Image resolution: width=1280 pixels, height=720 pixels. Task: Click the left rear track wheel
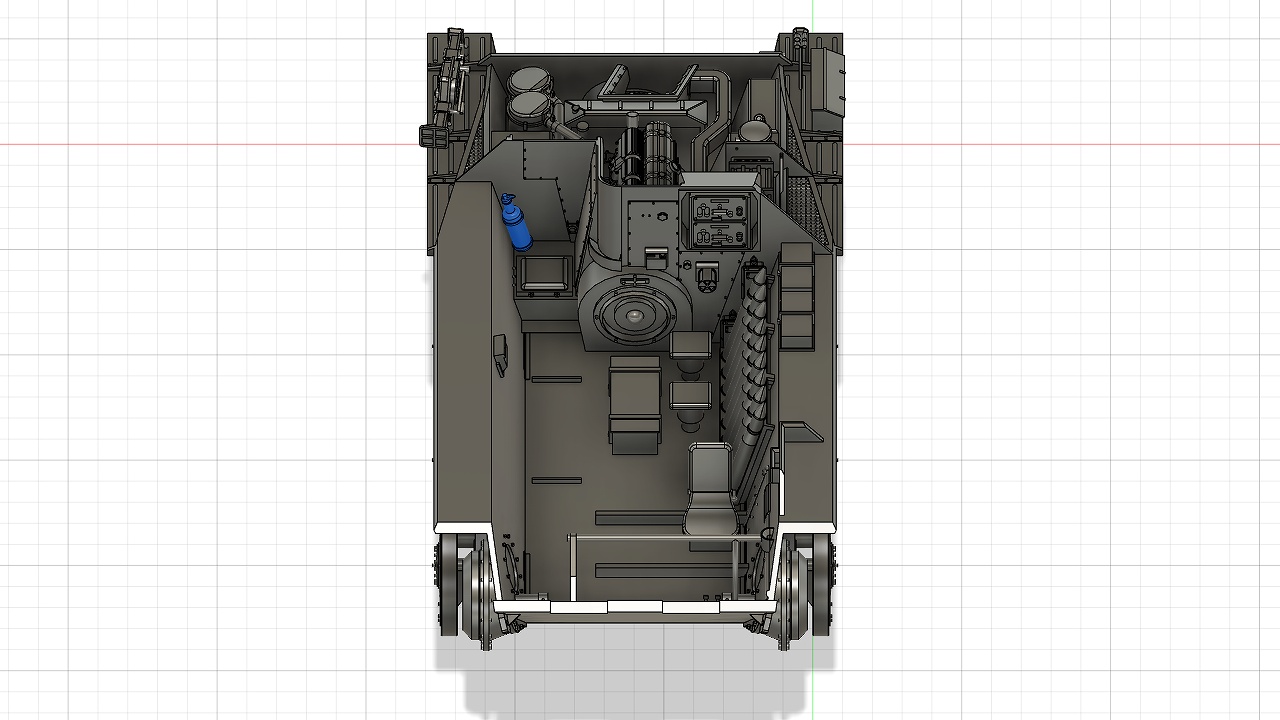tap(468, 585)
